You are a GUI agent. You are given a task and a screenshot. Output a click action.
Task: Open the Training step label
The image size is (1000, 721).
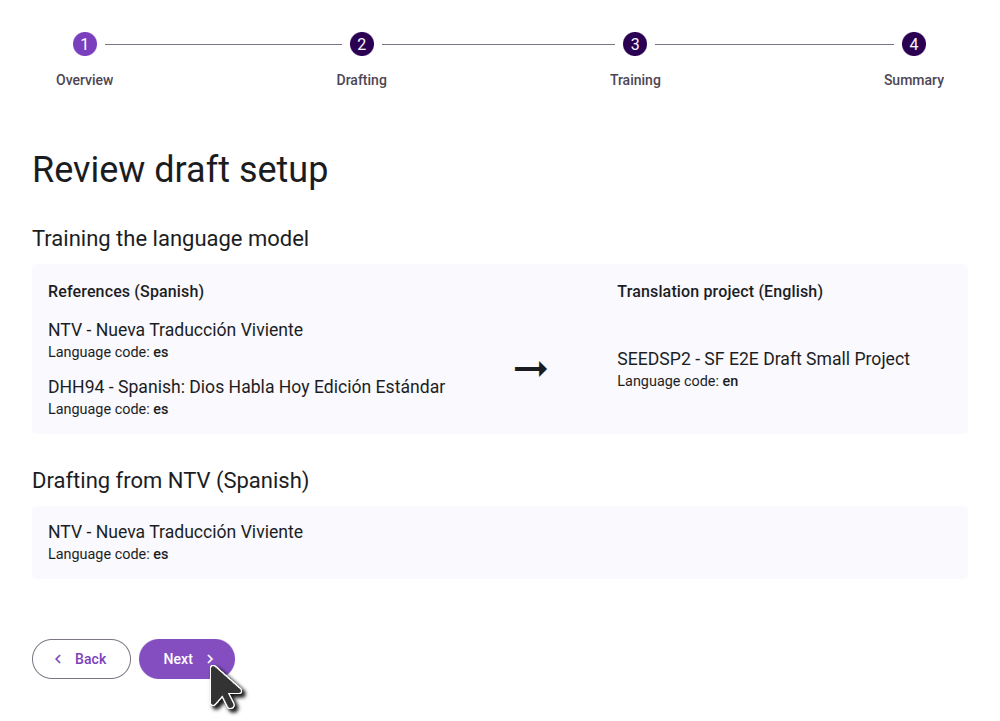tap(635, 80)
